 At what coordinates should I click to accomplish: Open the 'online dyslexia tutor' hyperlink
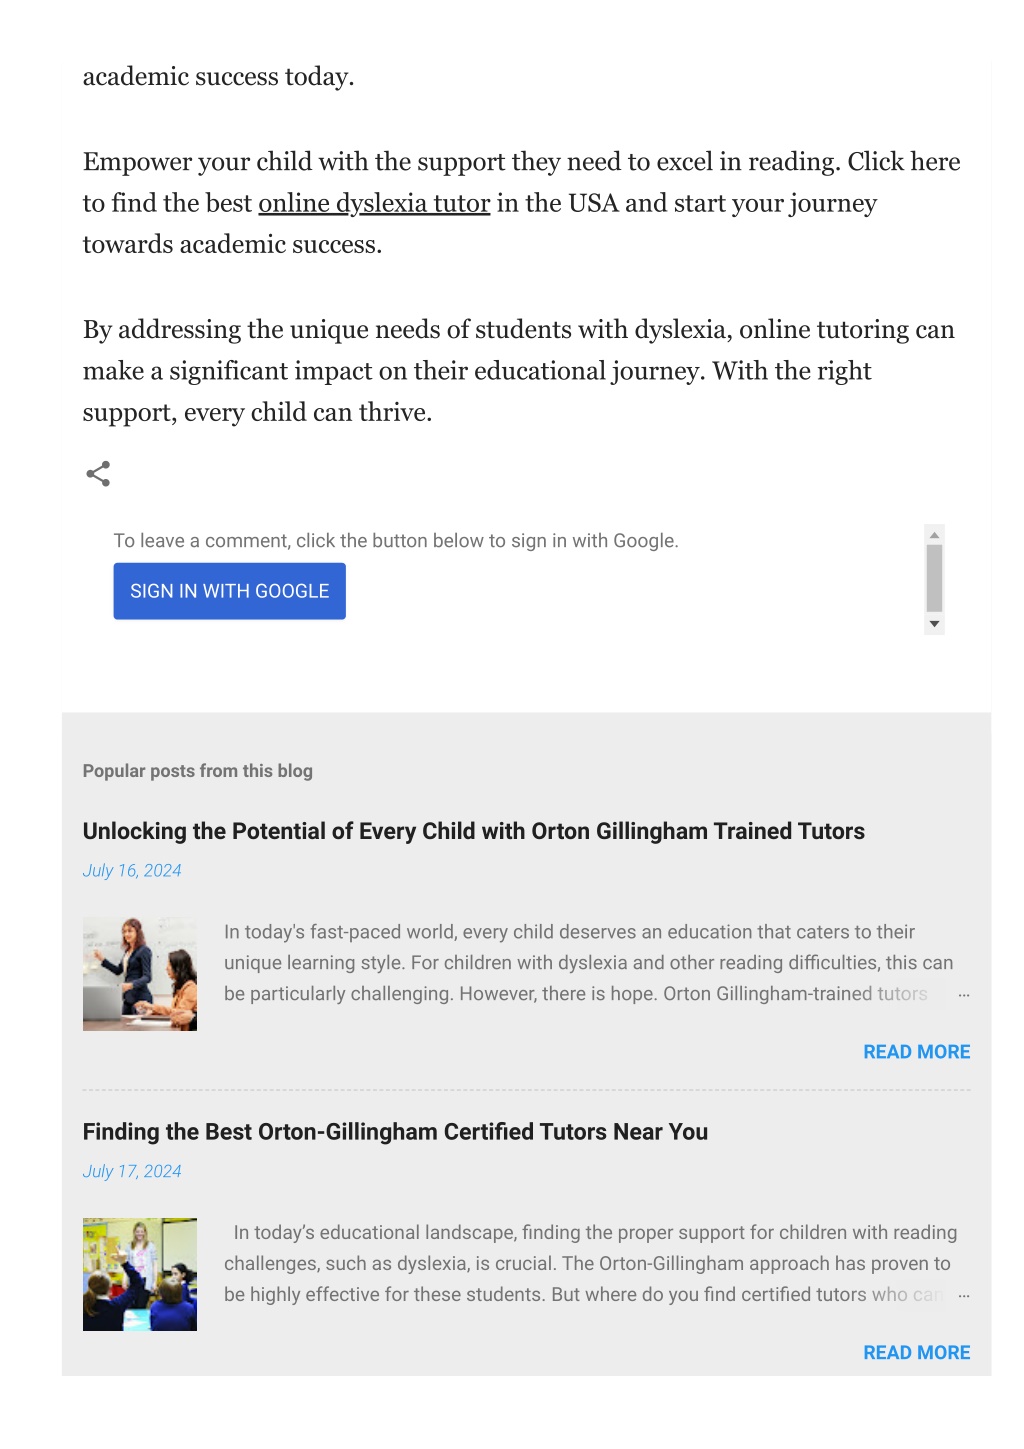pyautogui.click(x=374, y=203)
